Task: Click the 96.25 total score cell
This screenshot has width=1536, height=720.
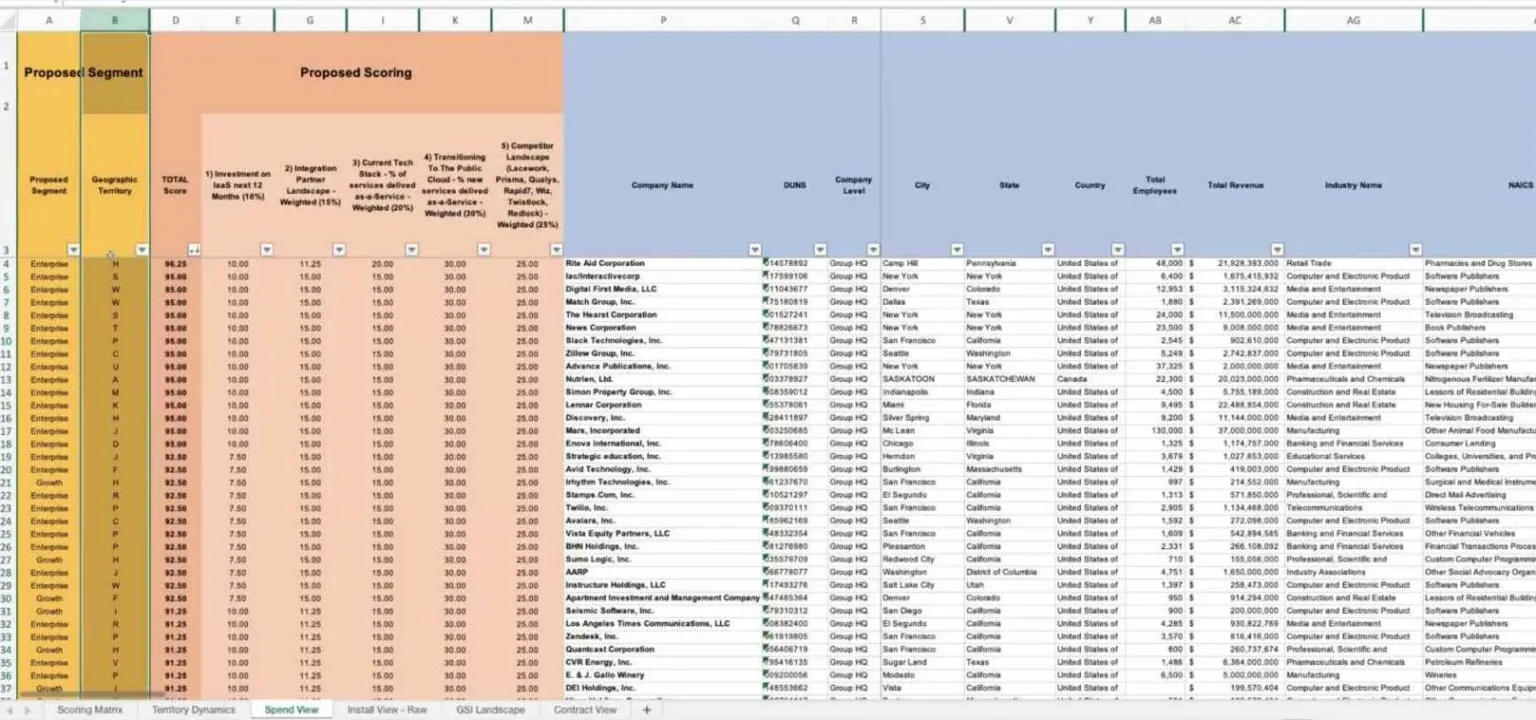Action: pyautogui.click(x=176, y=264)
